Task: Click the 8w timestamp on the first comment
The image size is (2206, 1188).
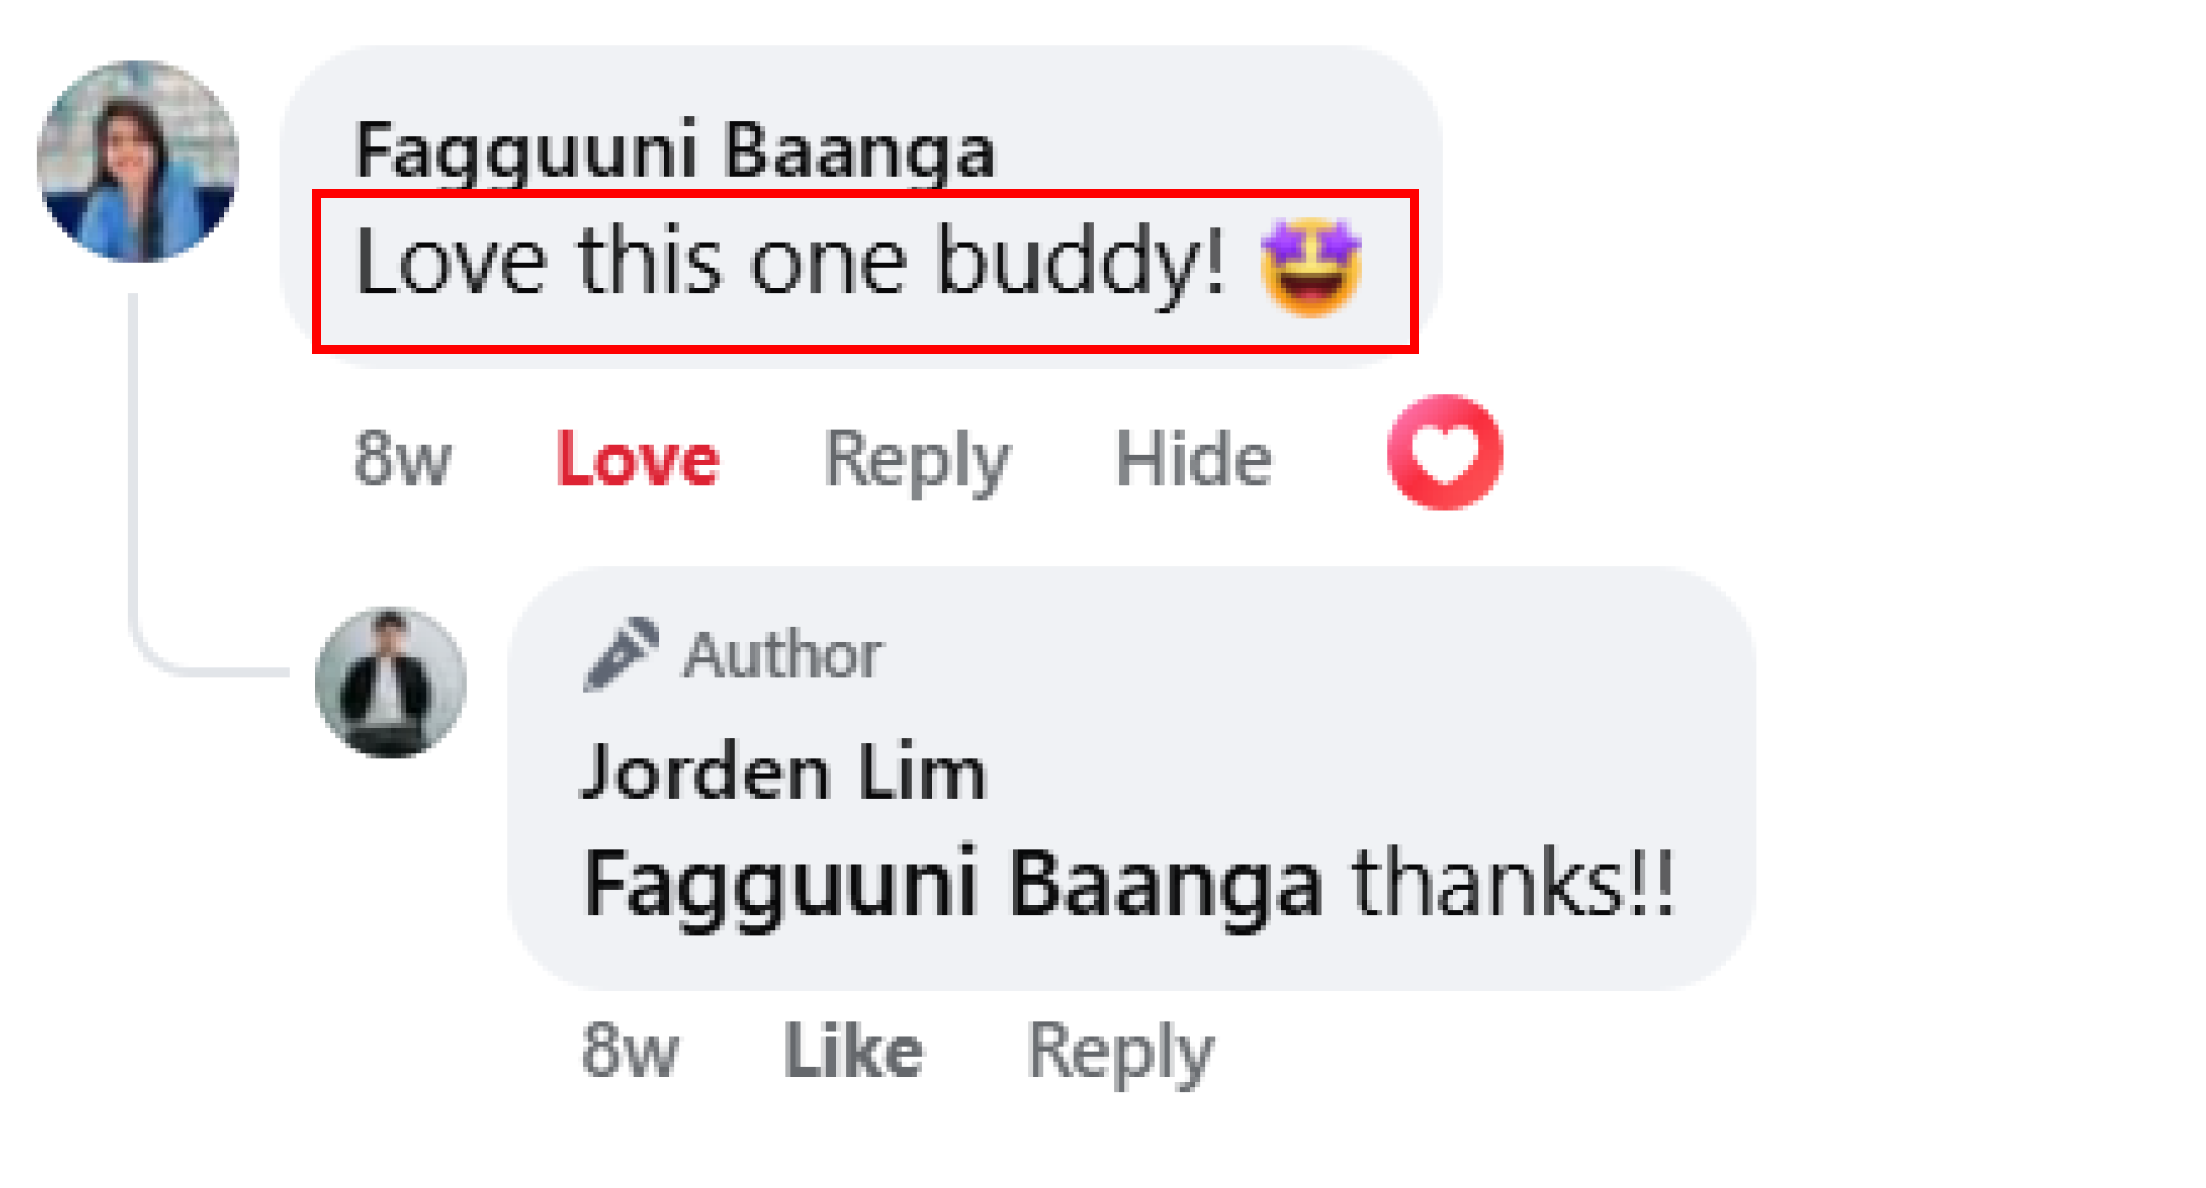Action: tap(404, 460)
